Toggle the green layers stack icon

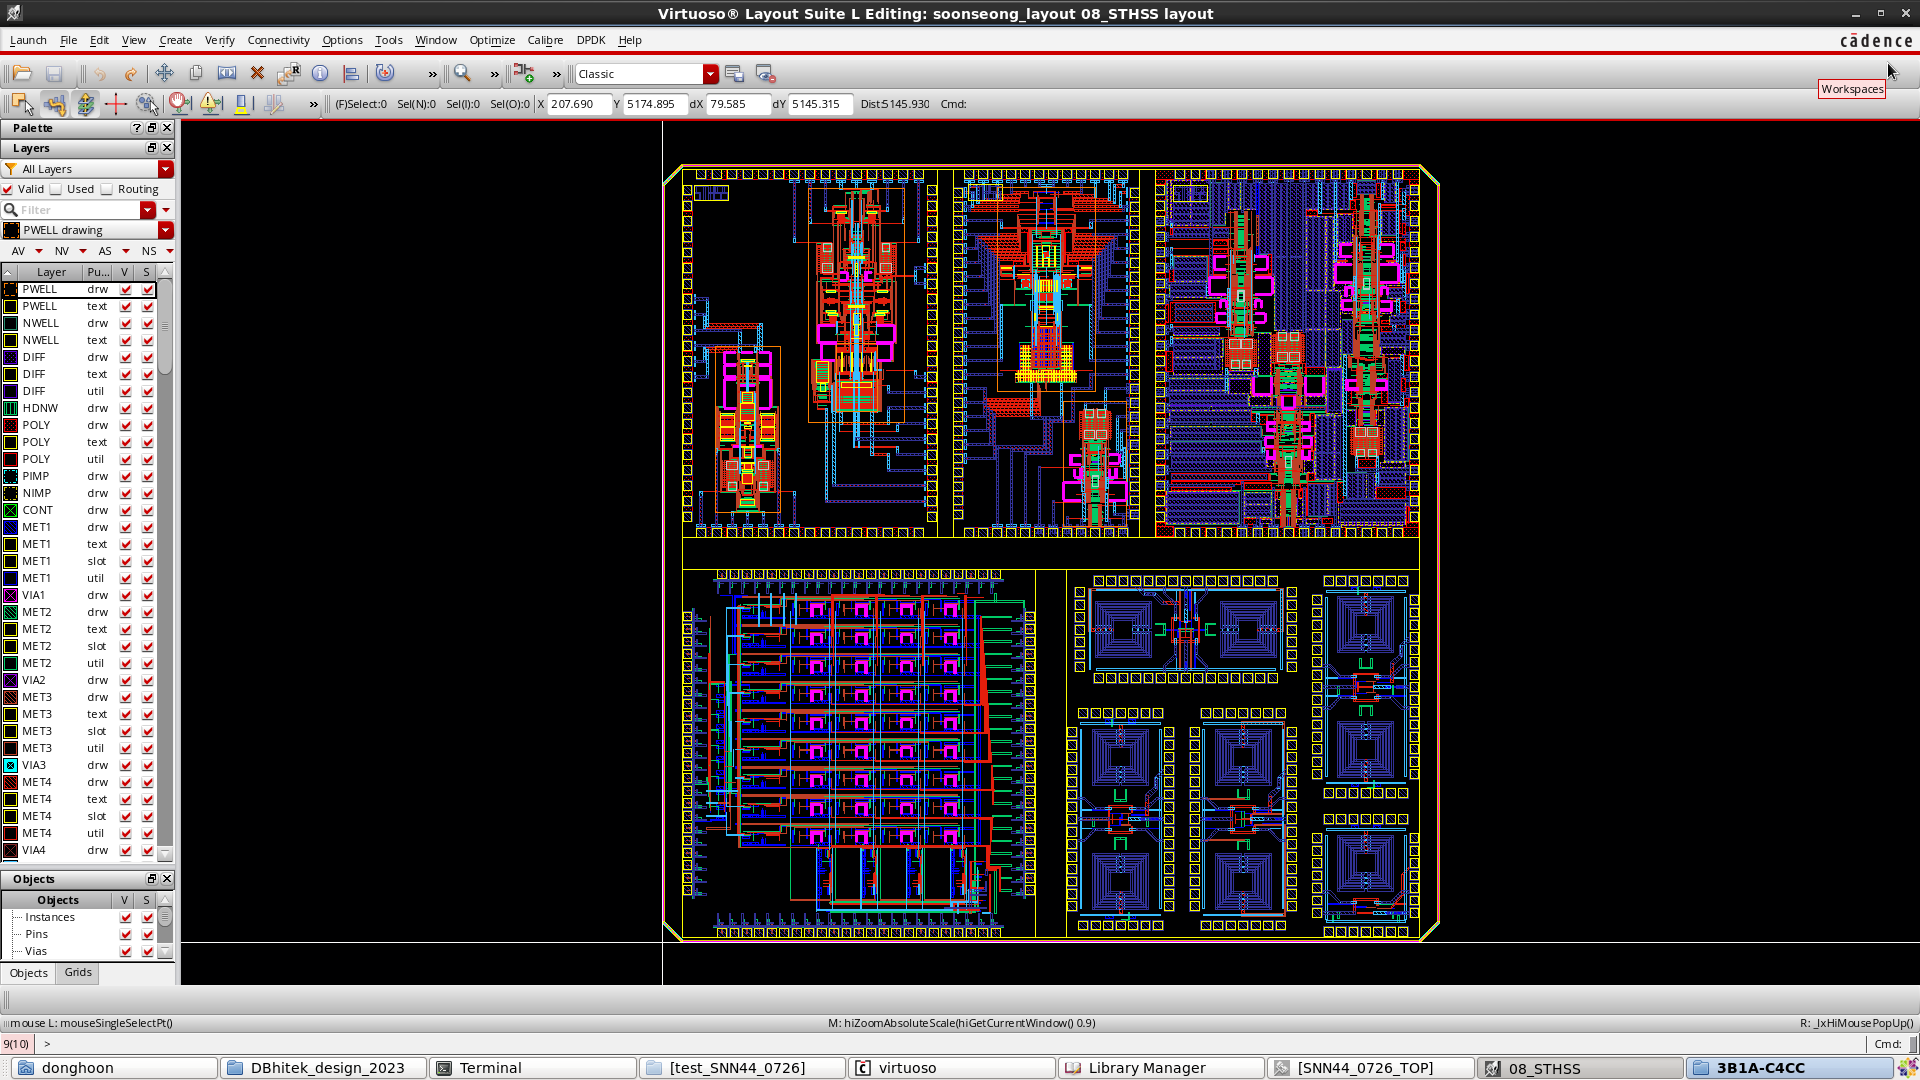86,104
